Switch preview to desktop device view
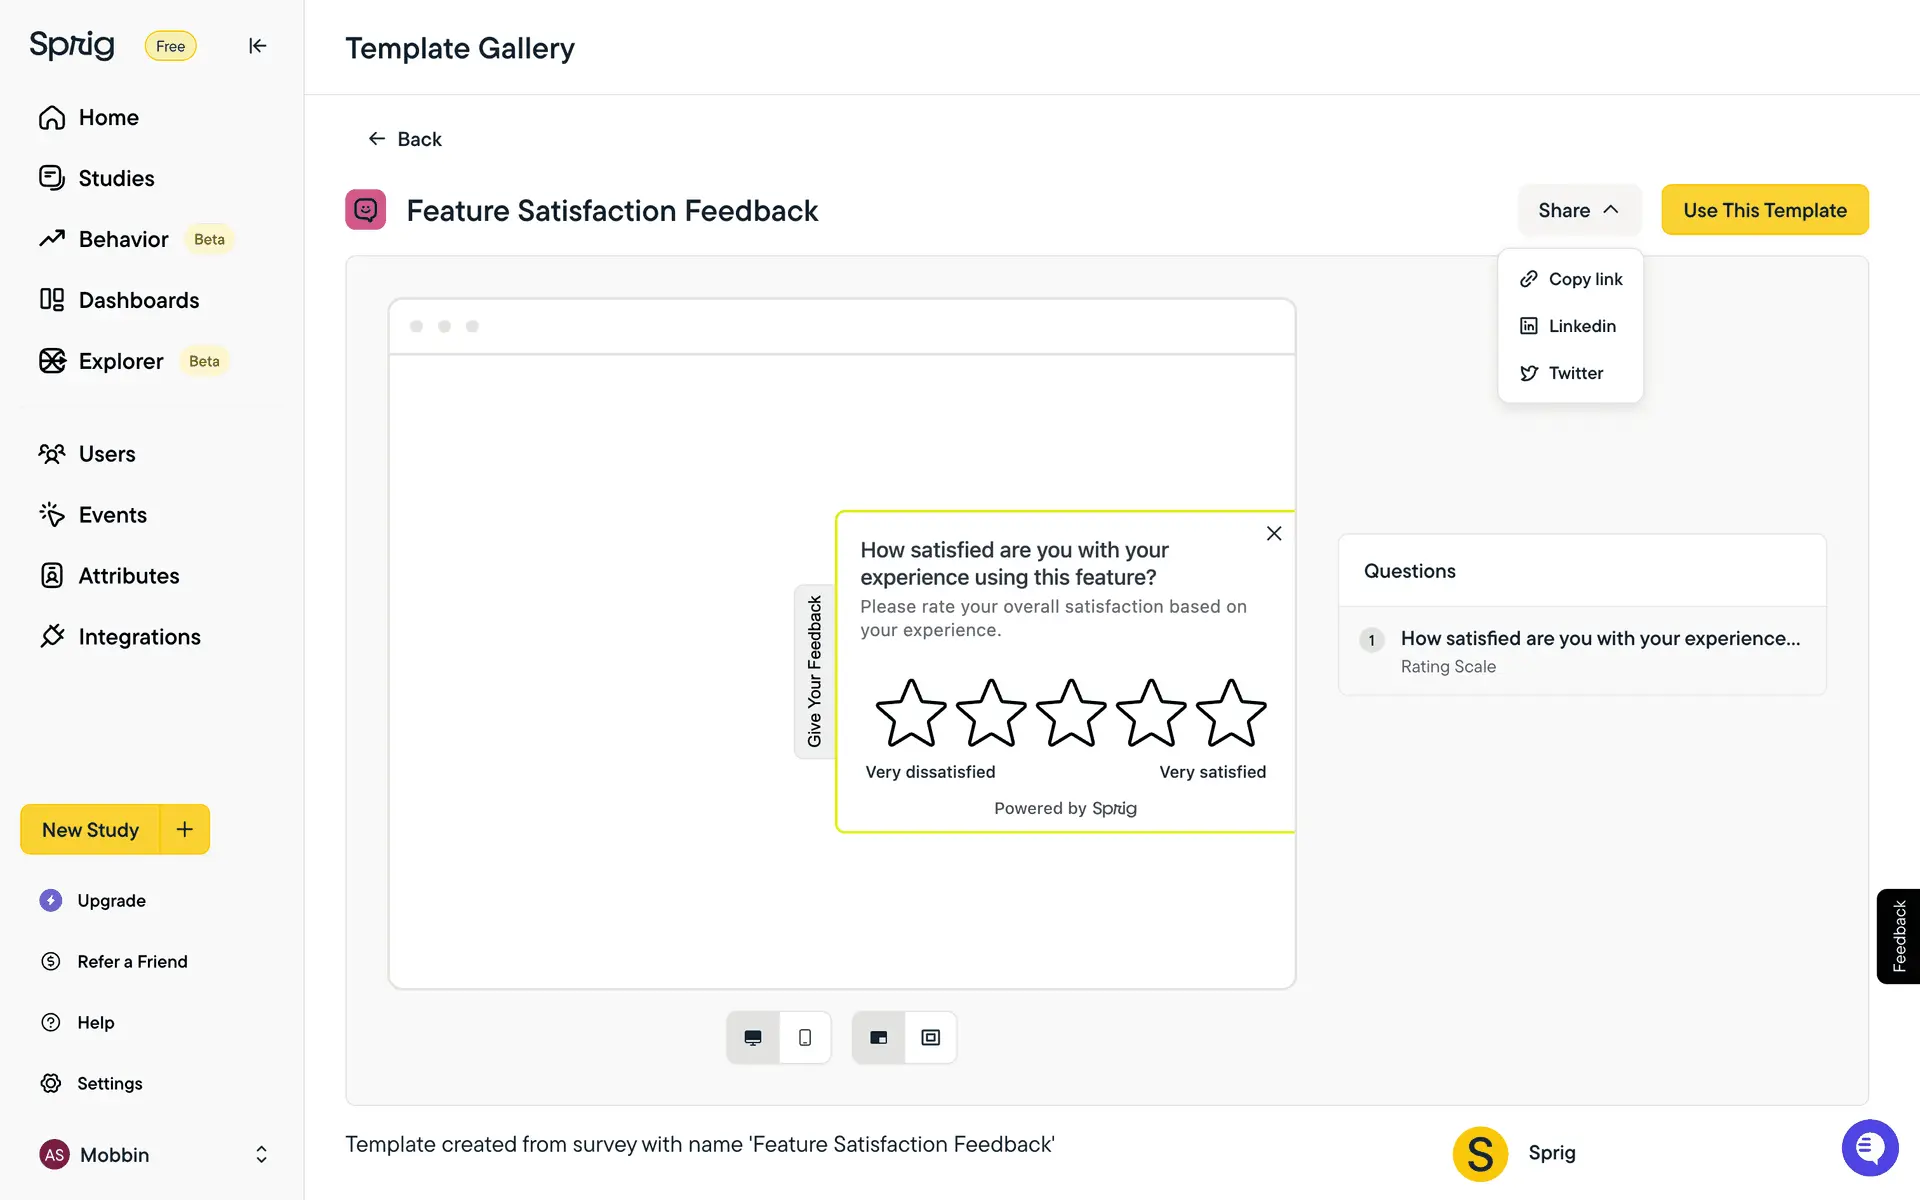Image resolution: width=1920 pixels, height=1200 pixels. point(753,1038)
